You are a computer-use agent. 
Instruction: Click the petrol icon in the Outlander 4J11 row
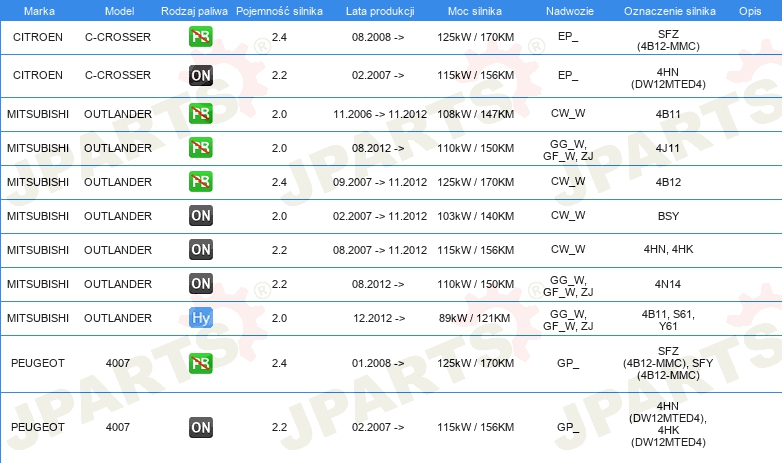pos(200,148)
